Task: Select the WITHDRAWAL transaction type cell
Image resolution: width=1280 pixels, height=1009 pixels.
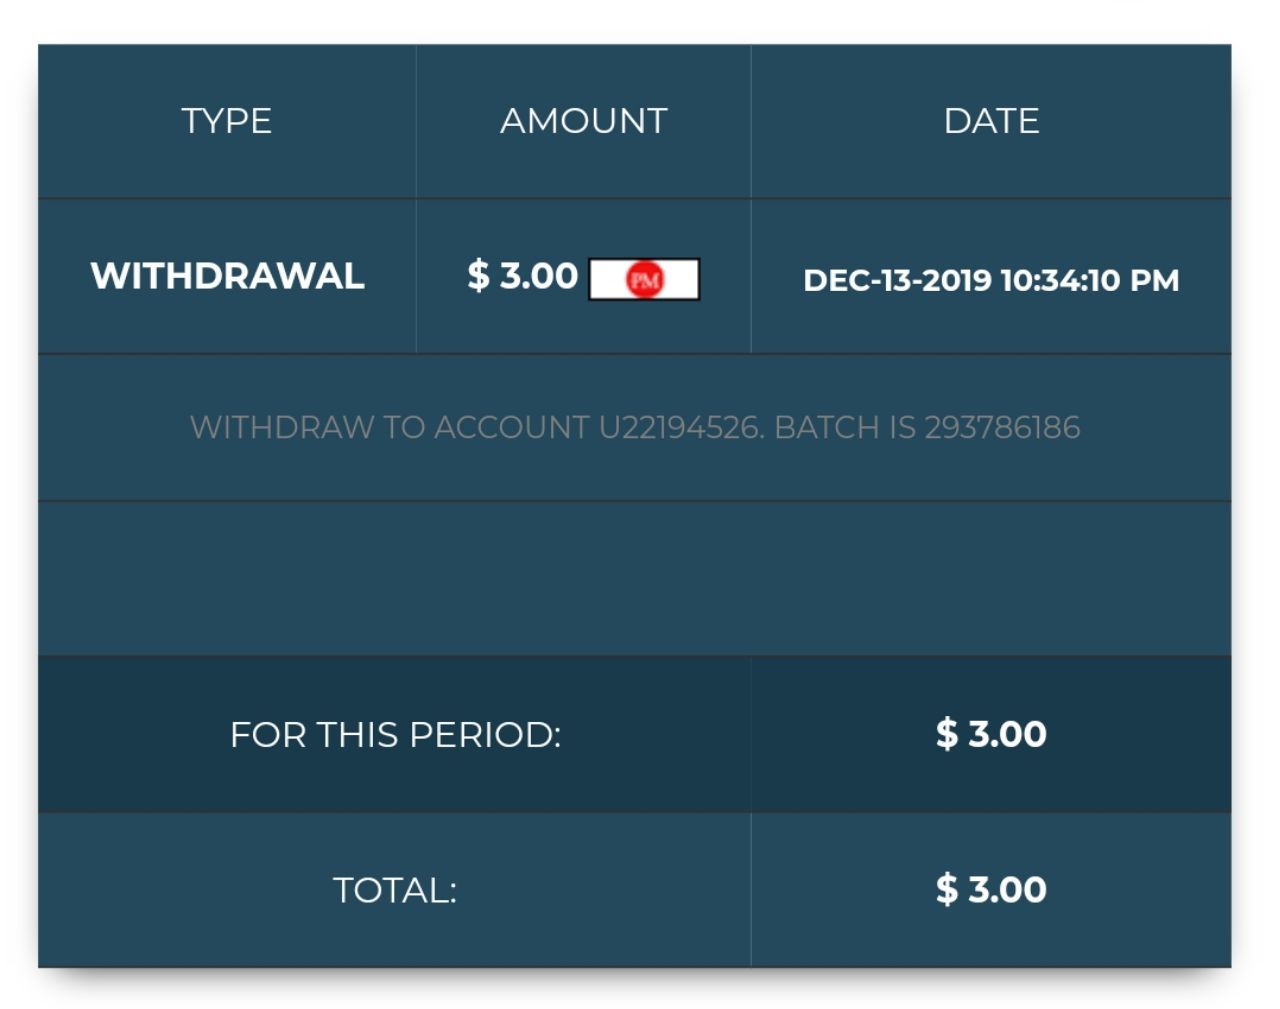Action: click(227, 276)
